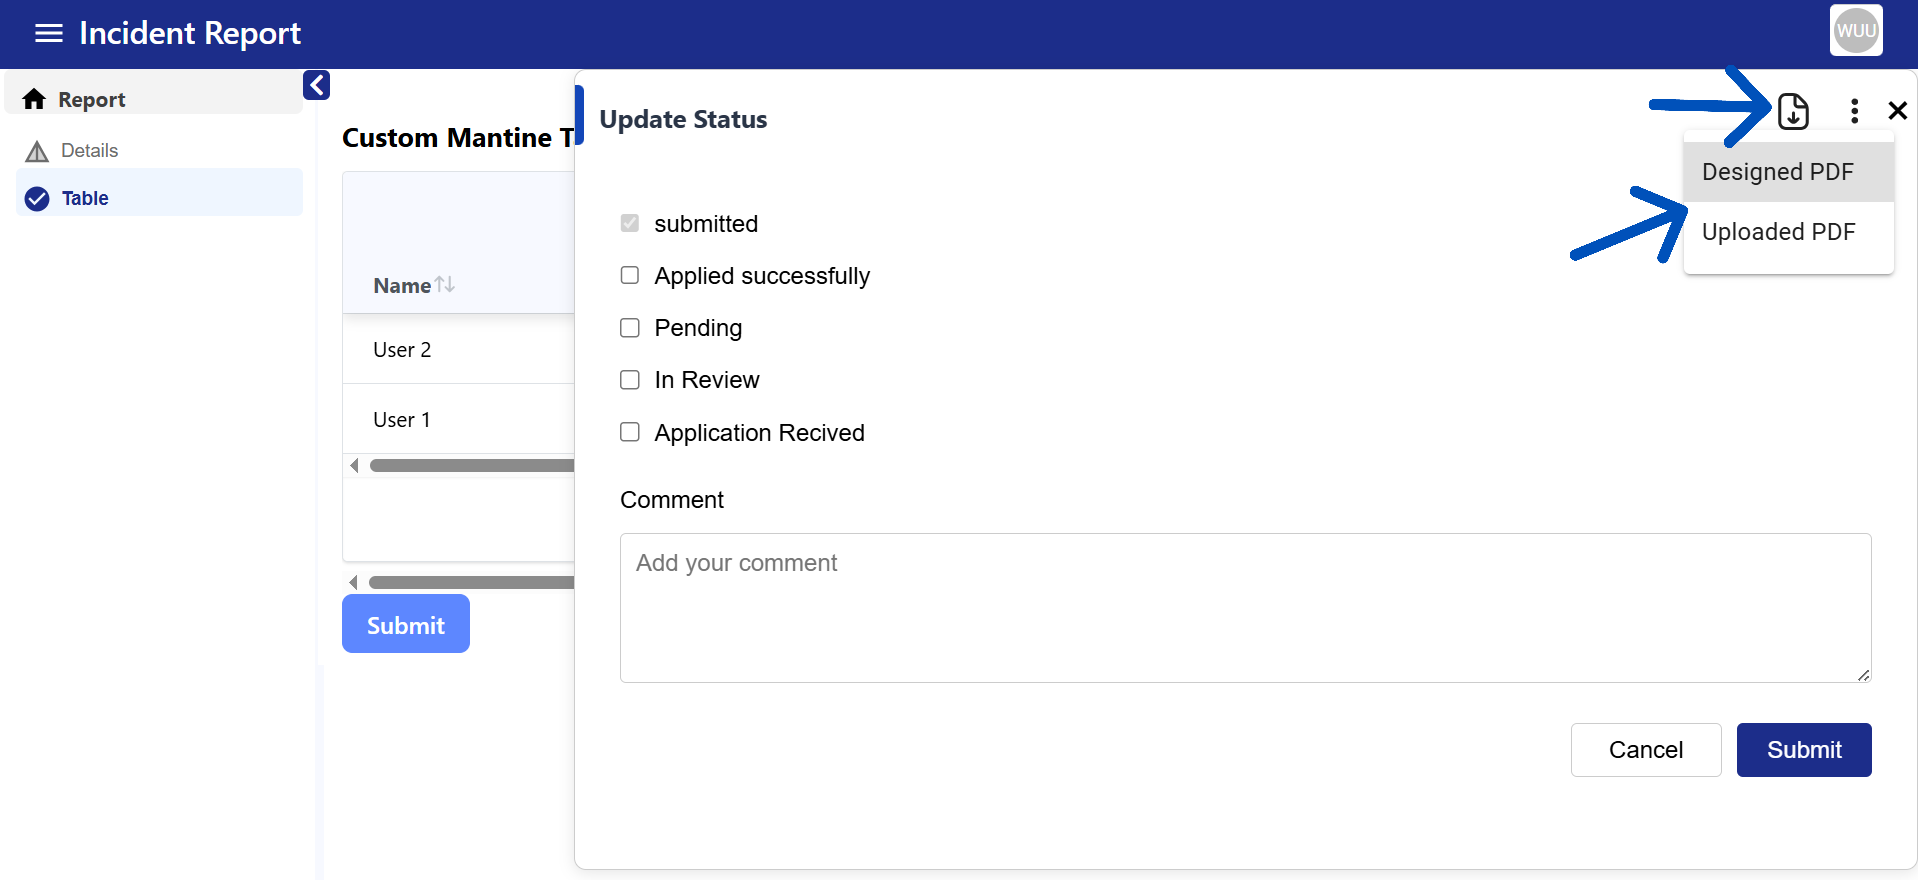Click the Add your comment text area
The image size is (1918, 880).
tap(1244, 607)
